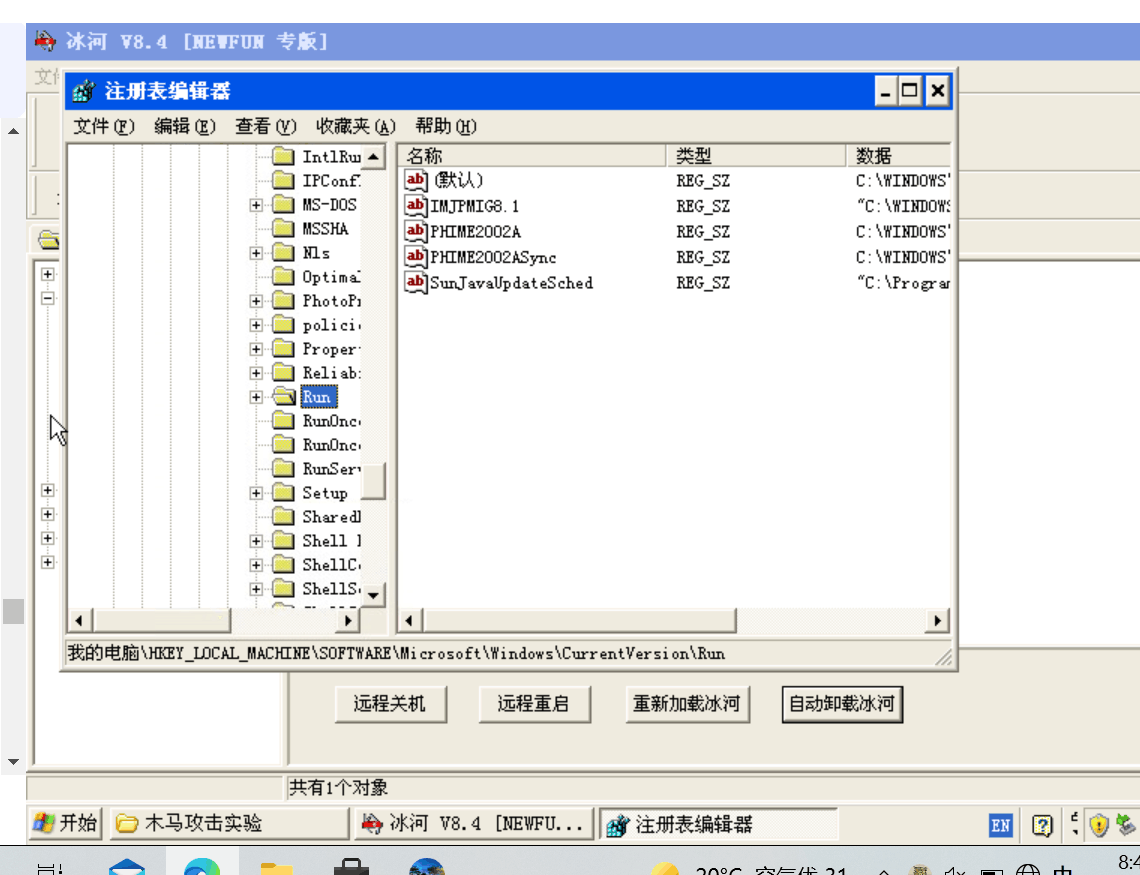Click the registry path in the status bar
This screenshot has height=875, width=1140.
tap(396, 653)
